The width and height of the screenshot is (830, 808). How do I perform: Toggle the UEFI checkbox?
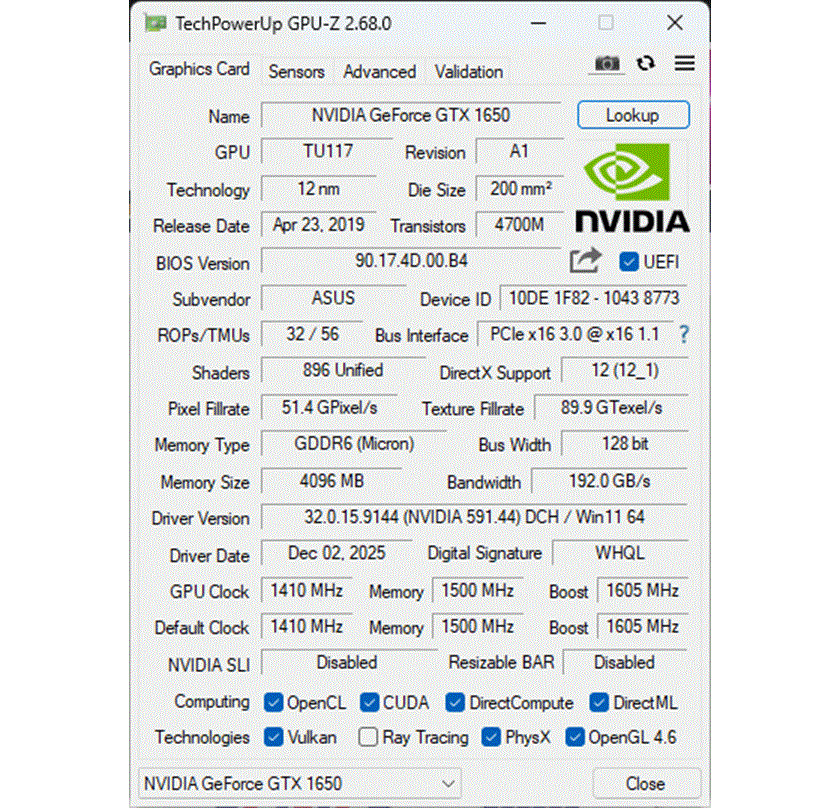pos(629,262)
